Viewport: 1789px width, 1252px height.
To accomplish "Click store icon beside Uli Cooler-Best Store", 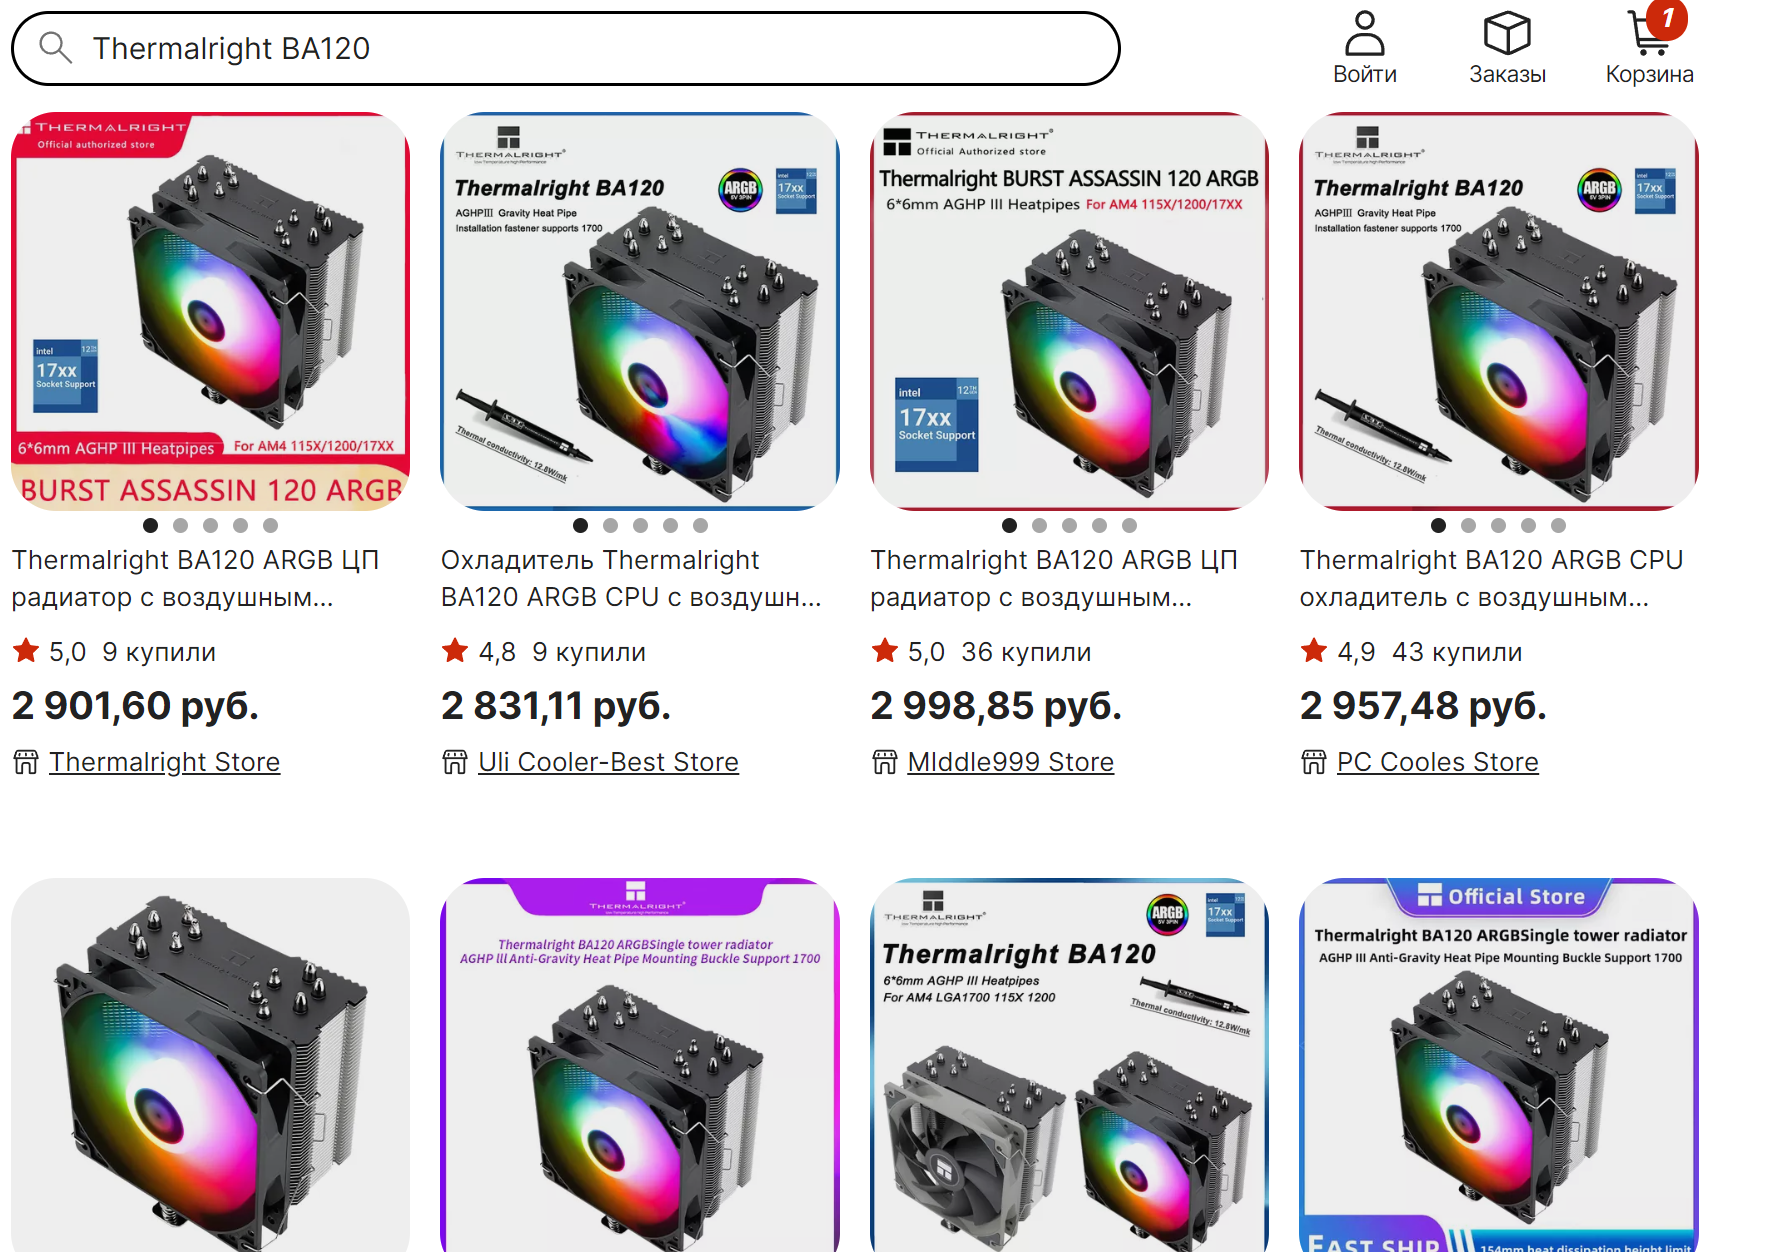I will pos(455,762).
